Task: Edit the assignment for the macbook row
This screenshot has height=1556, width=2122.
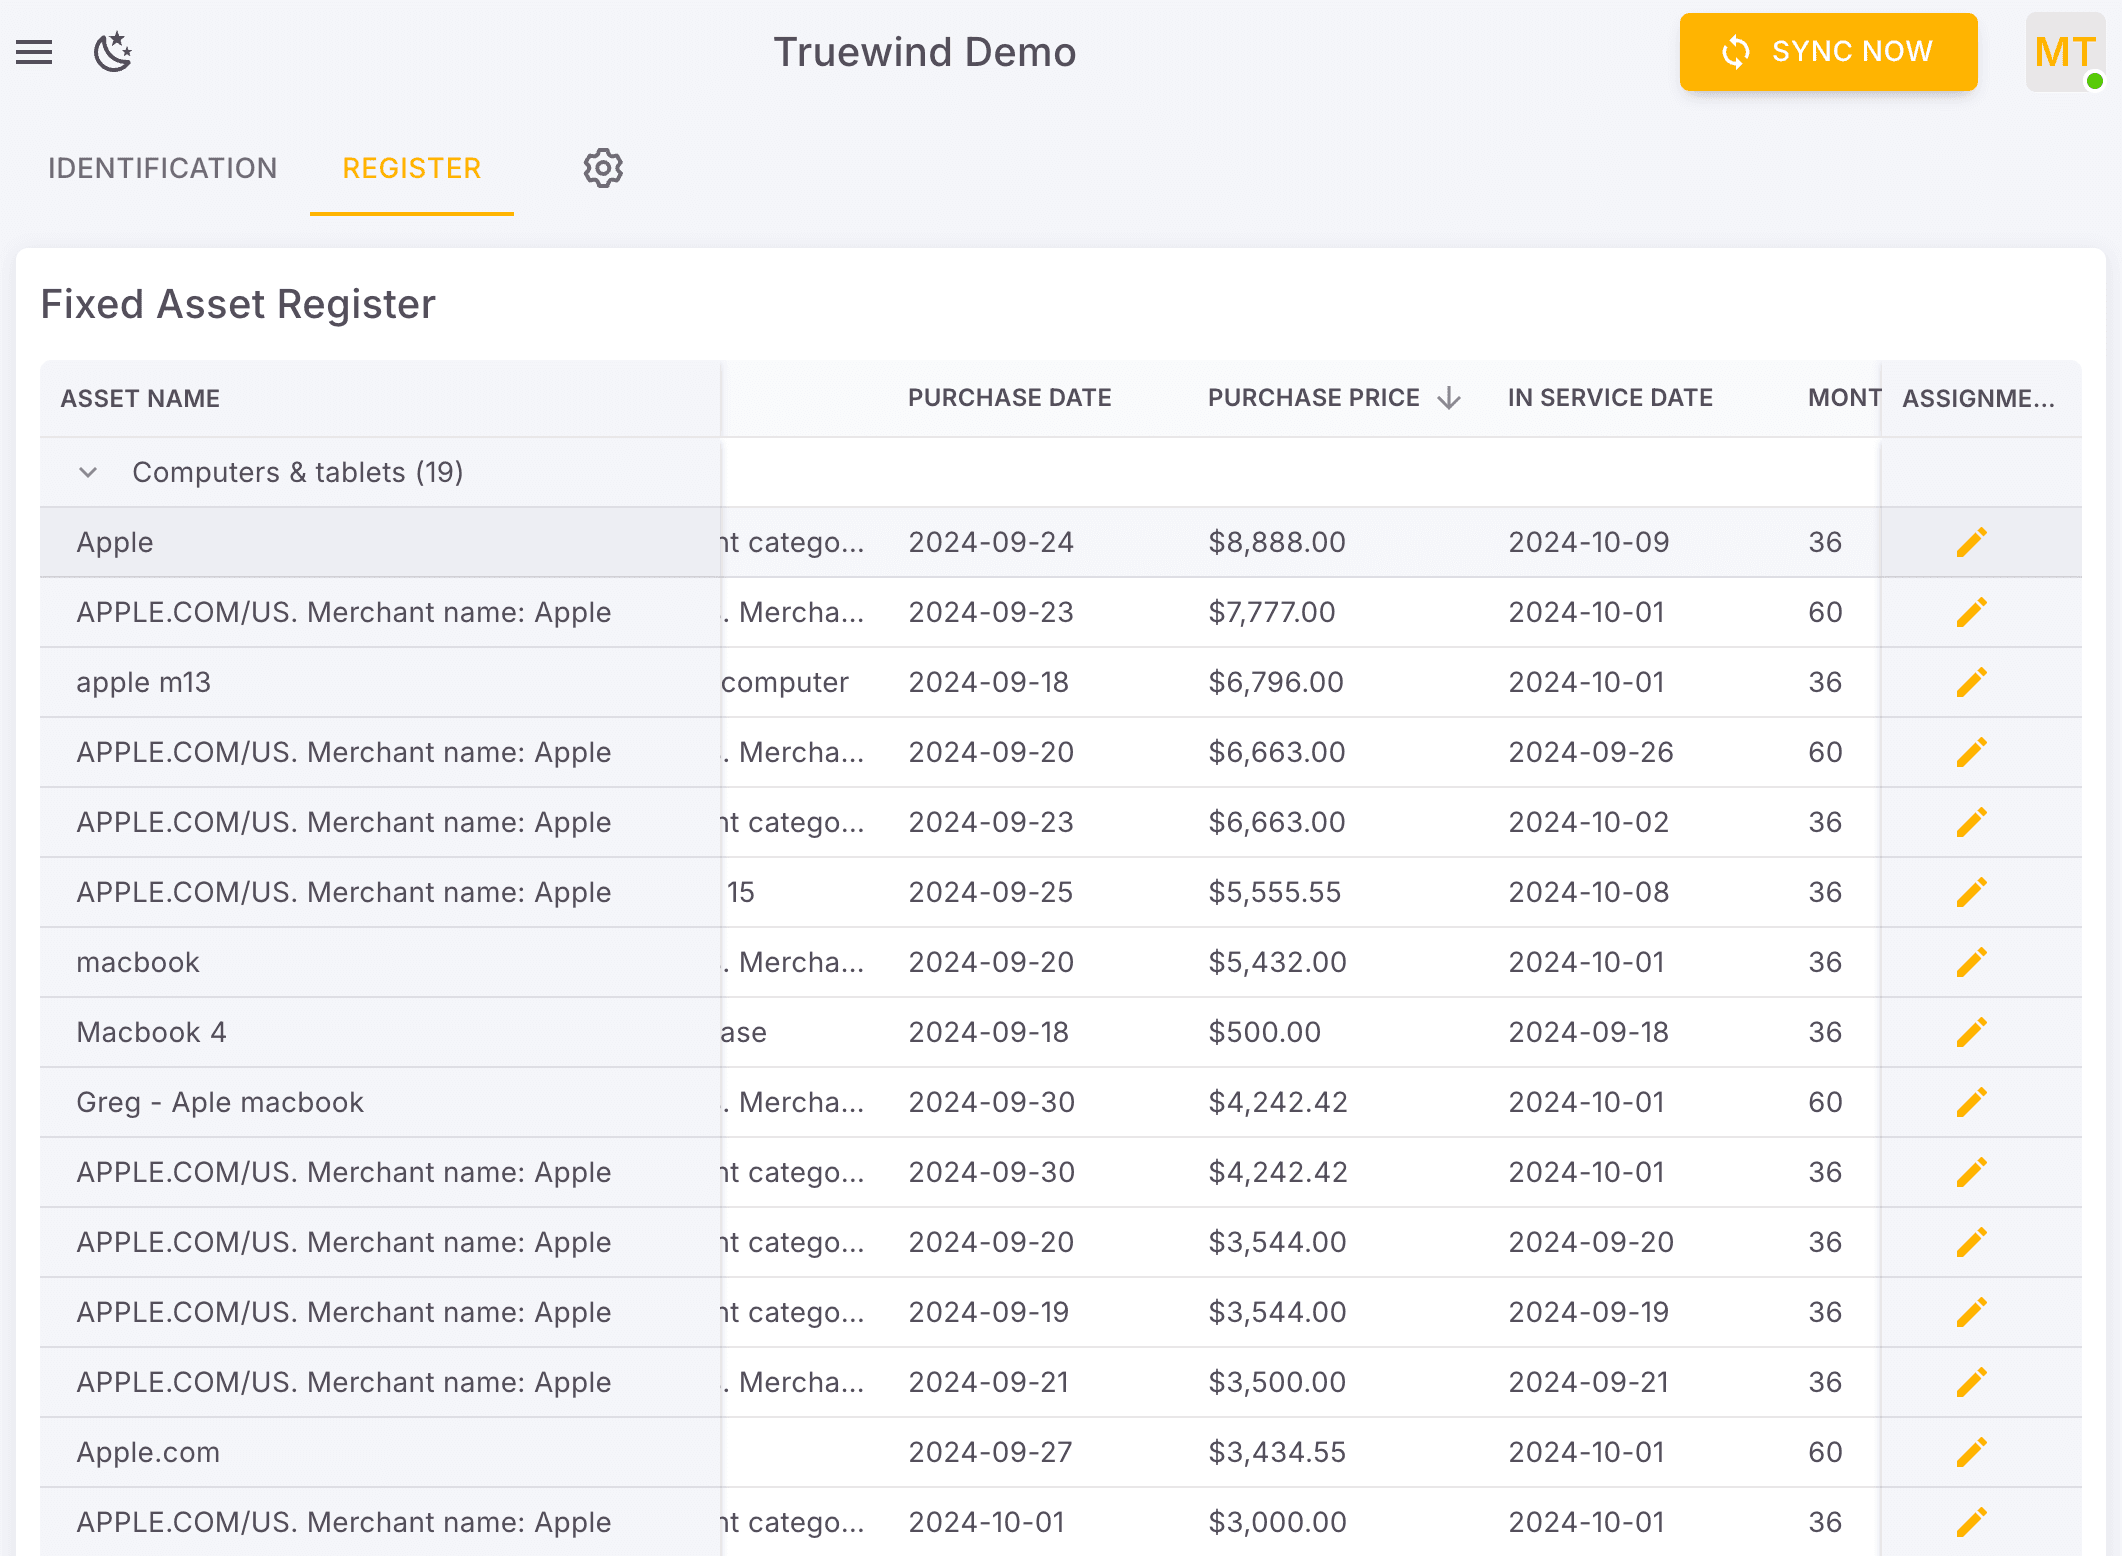Action: click(x=1971, y=961)
